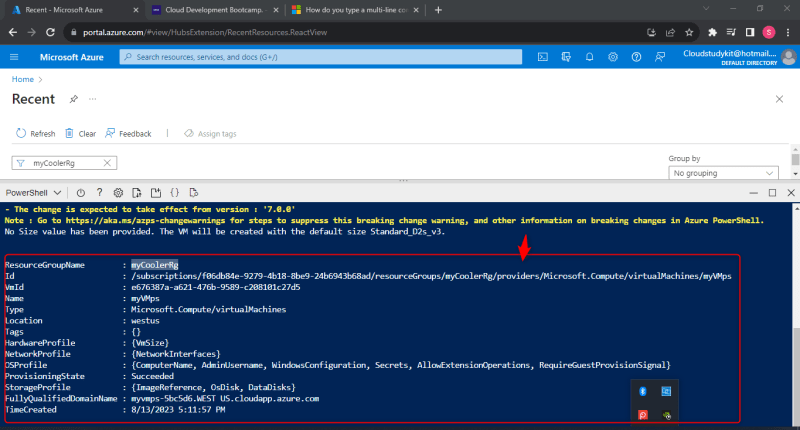Screen dimensions: 800x430
Task: Open a new browser tab
Action: click(x=438, y=10)
